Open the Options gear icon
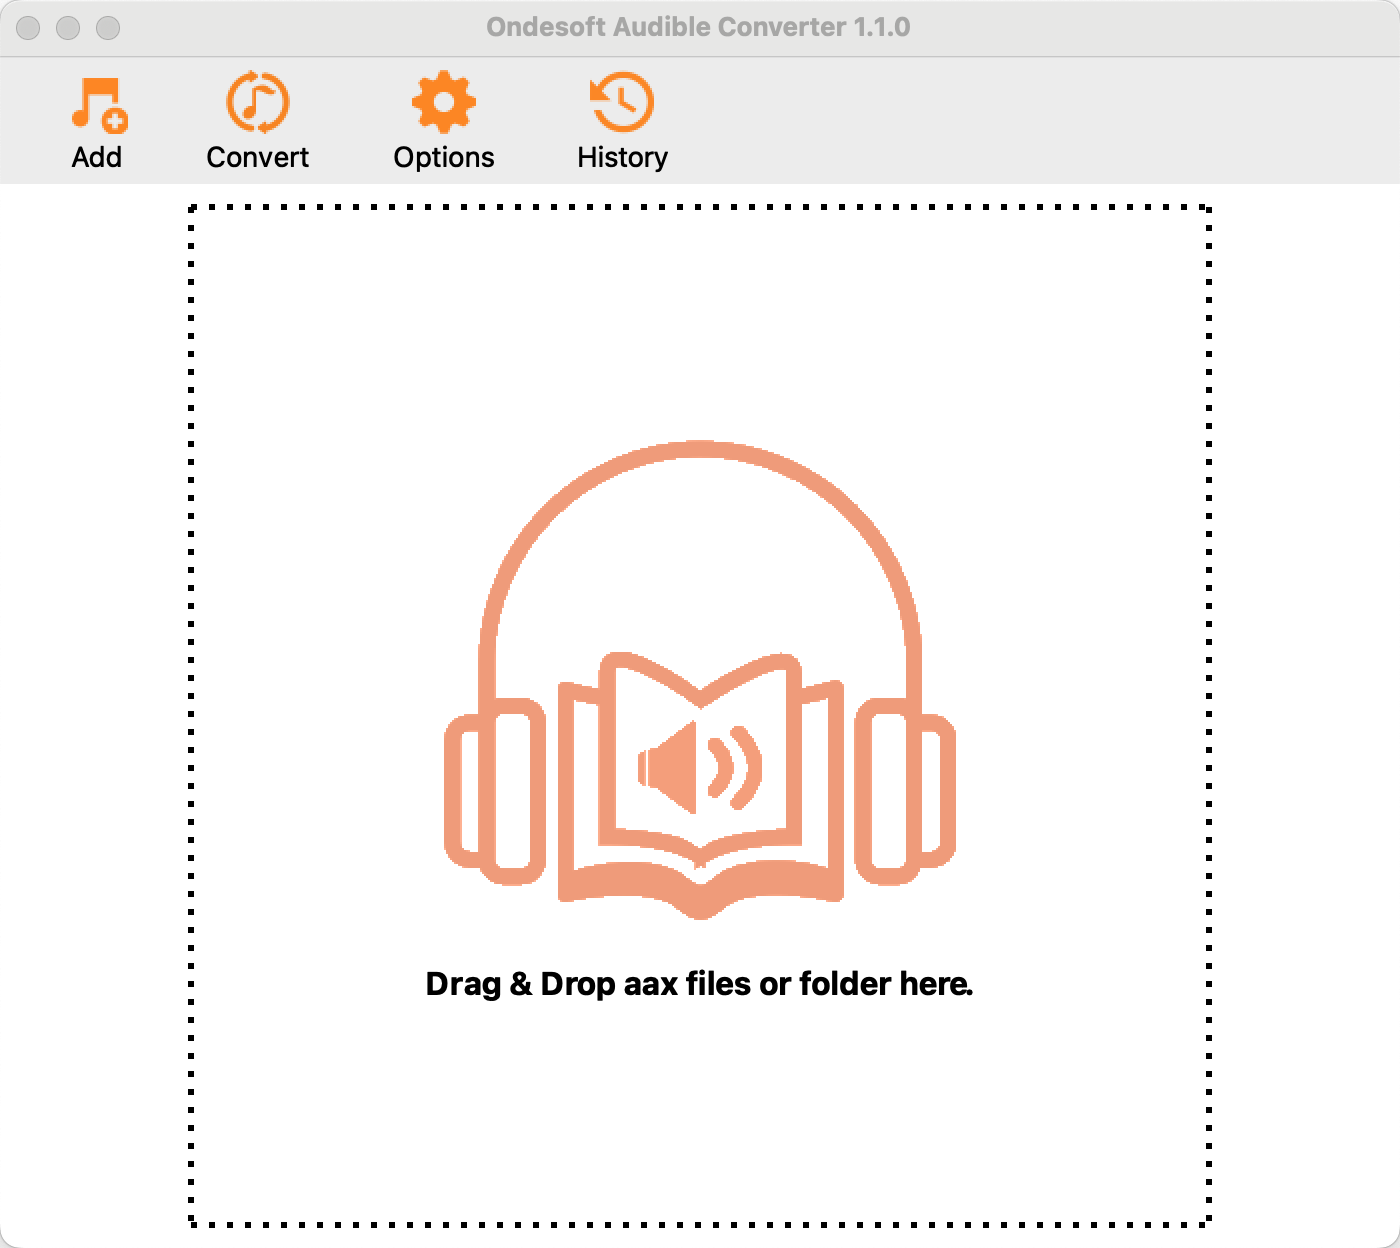This screenshot has width=1400, height=1248. pos(443,103)
